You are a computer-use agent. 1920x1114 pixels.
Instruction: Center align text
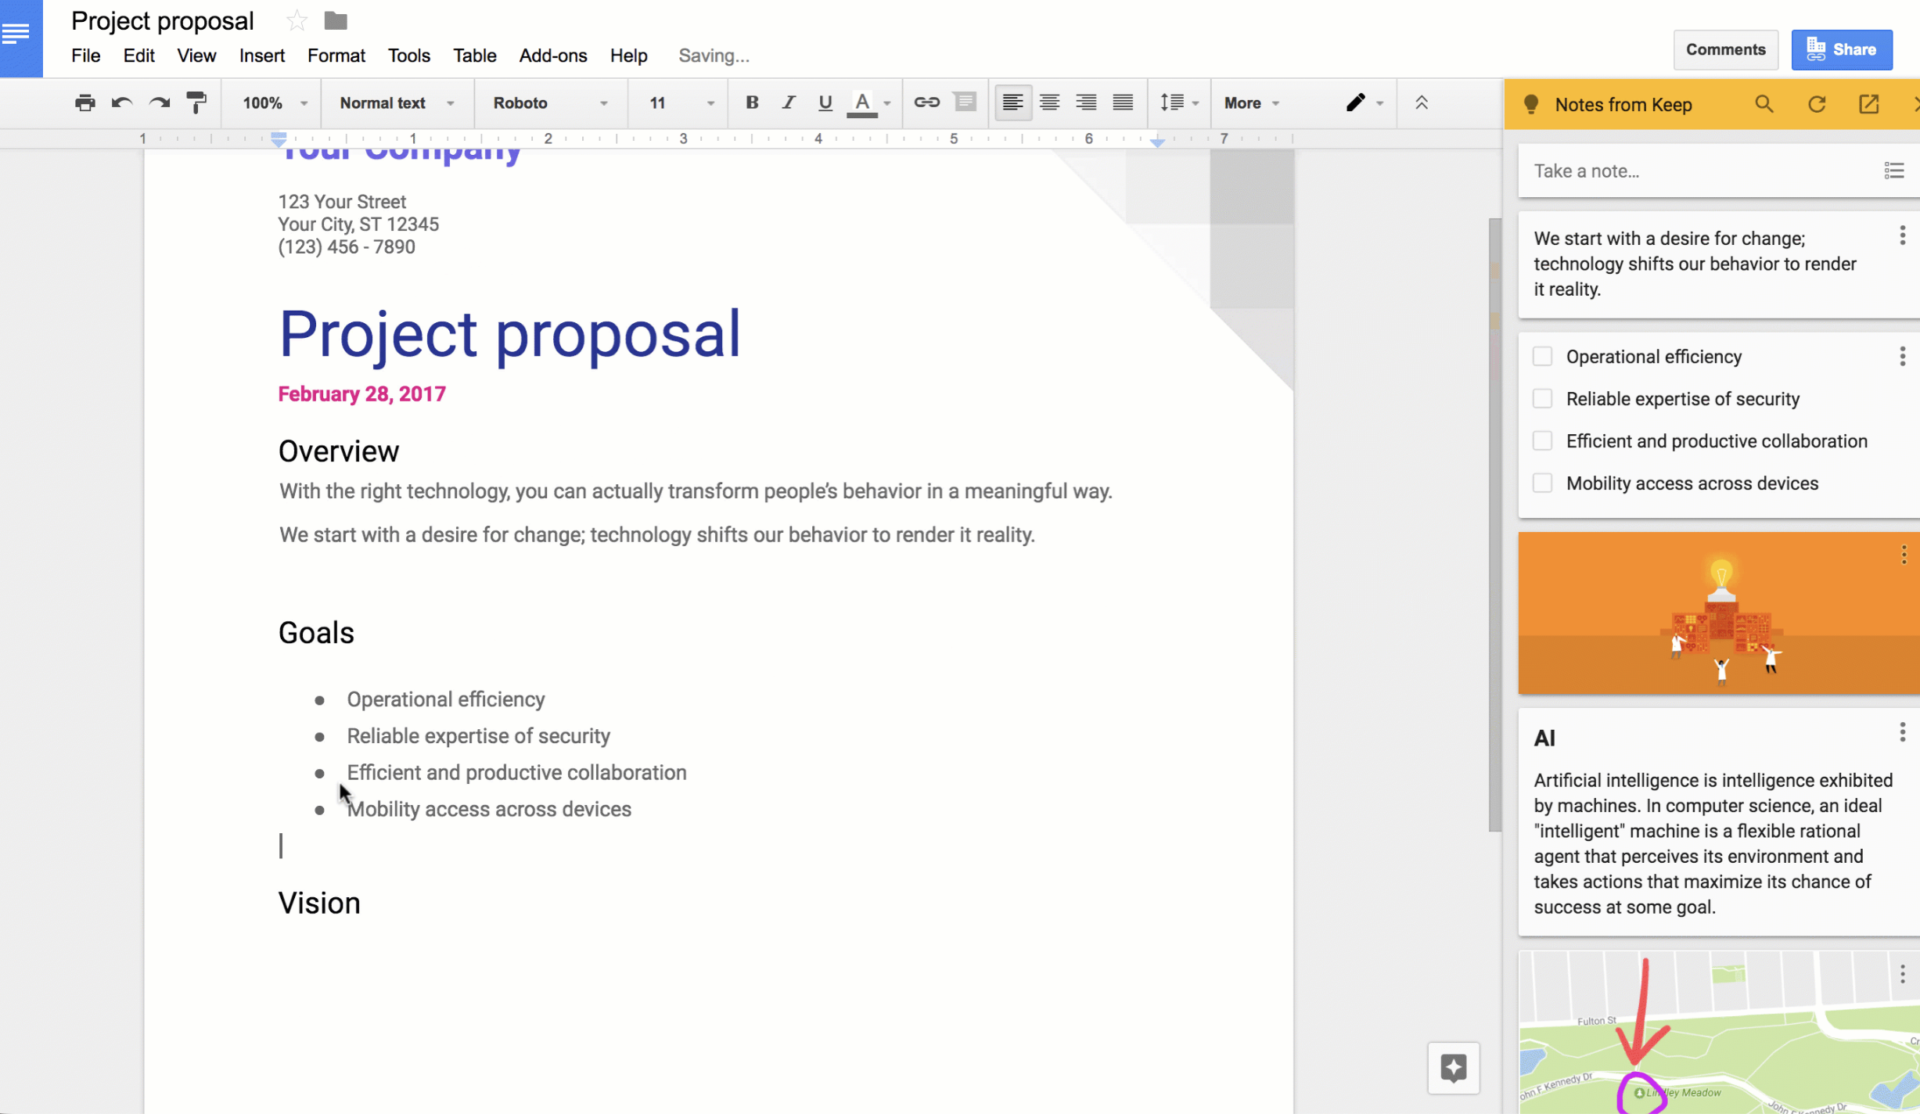[x=1050, y=103]
